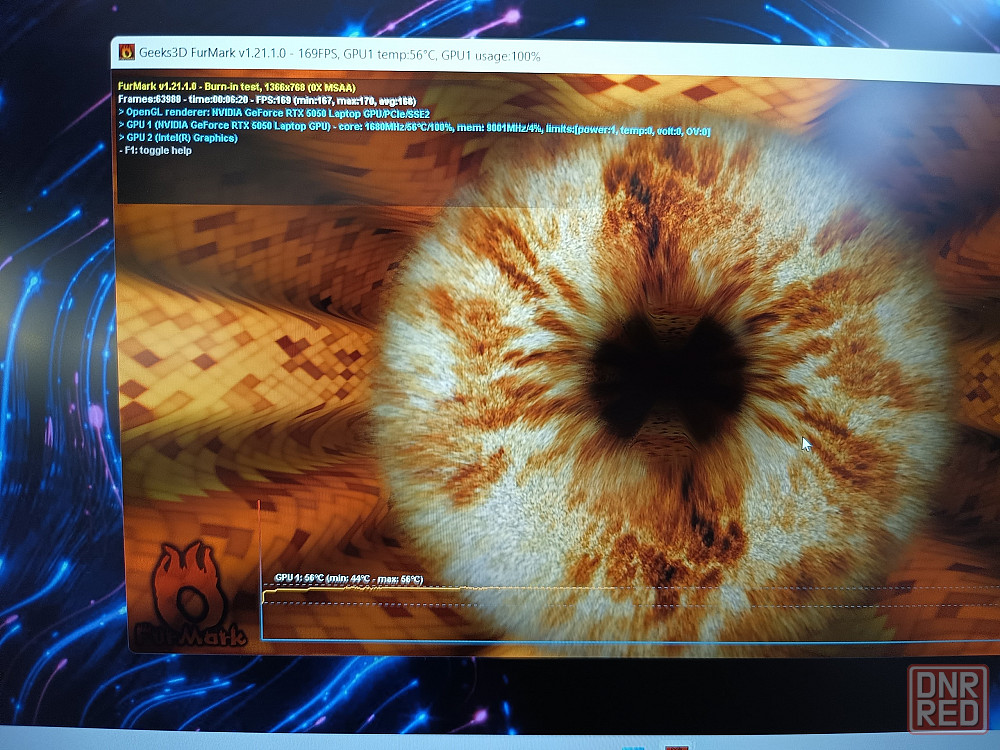Click the limits power/temp readout text
This screenshot has width=1000, height=750.
tap(628, 126)
